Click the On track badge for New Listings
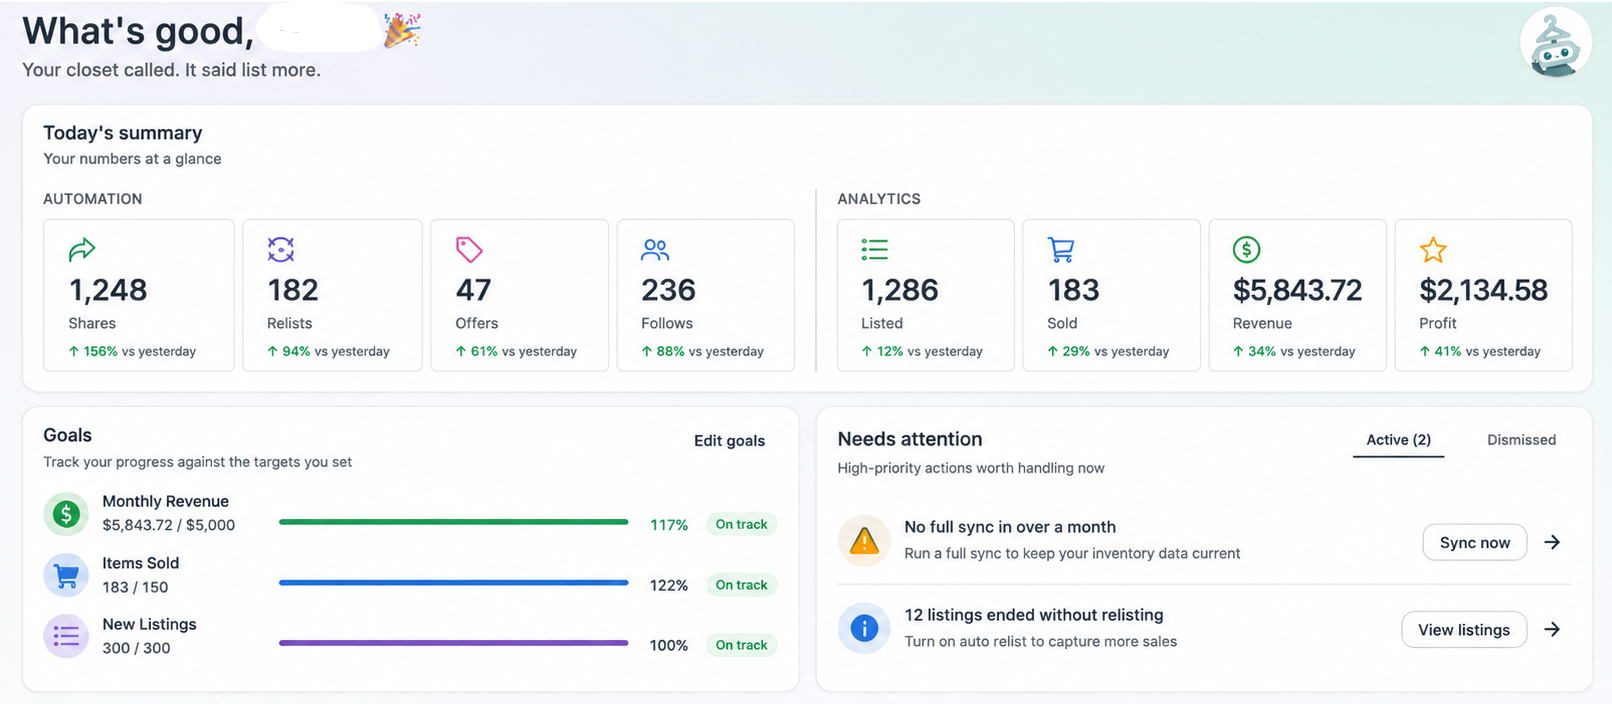Image resolution: width=1612 pixels, height=704 pixels. (x=741, y=645)
